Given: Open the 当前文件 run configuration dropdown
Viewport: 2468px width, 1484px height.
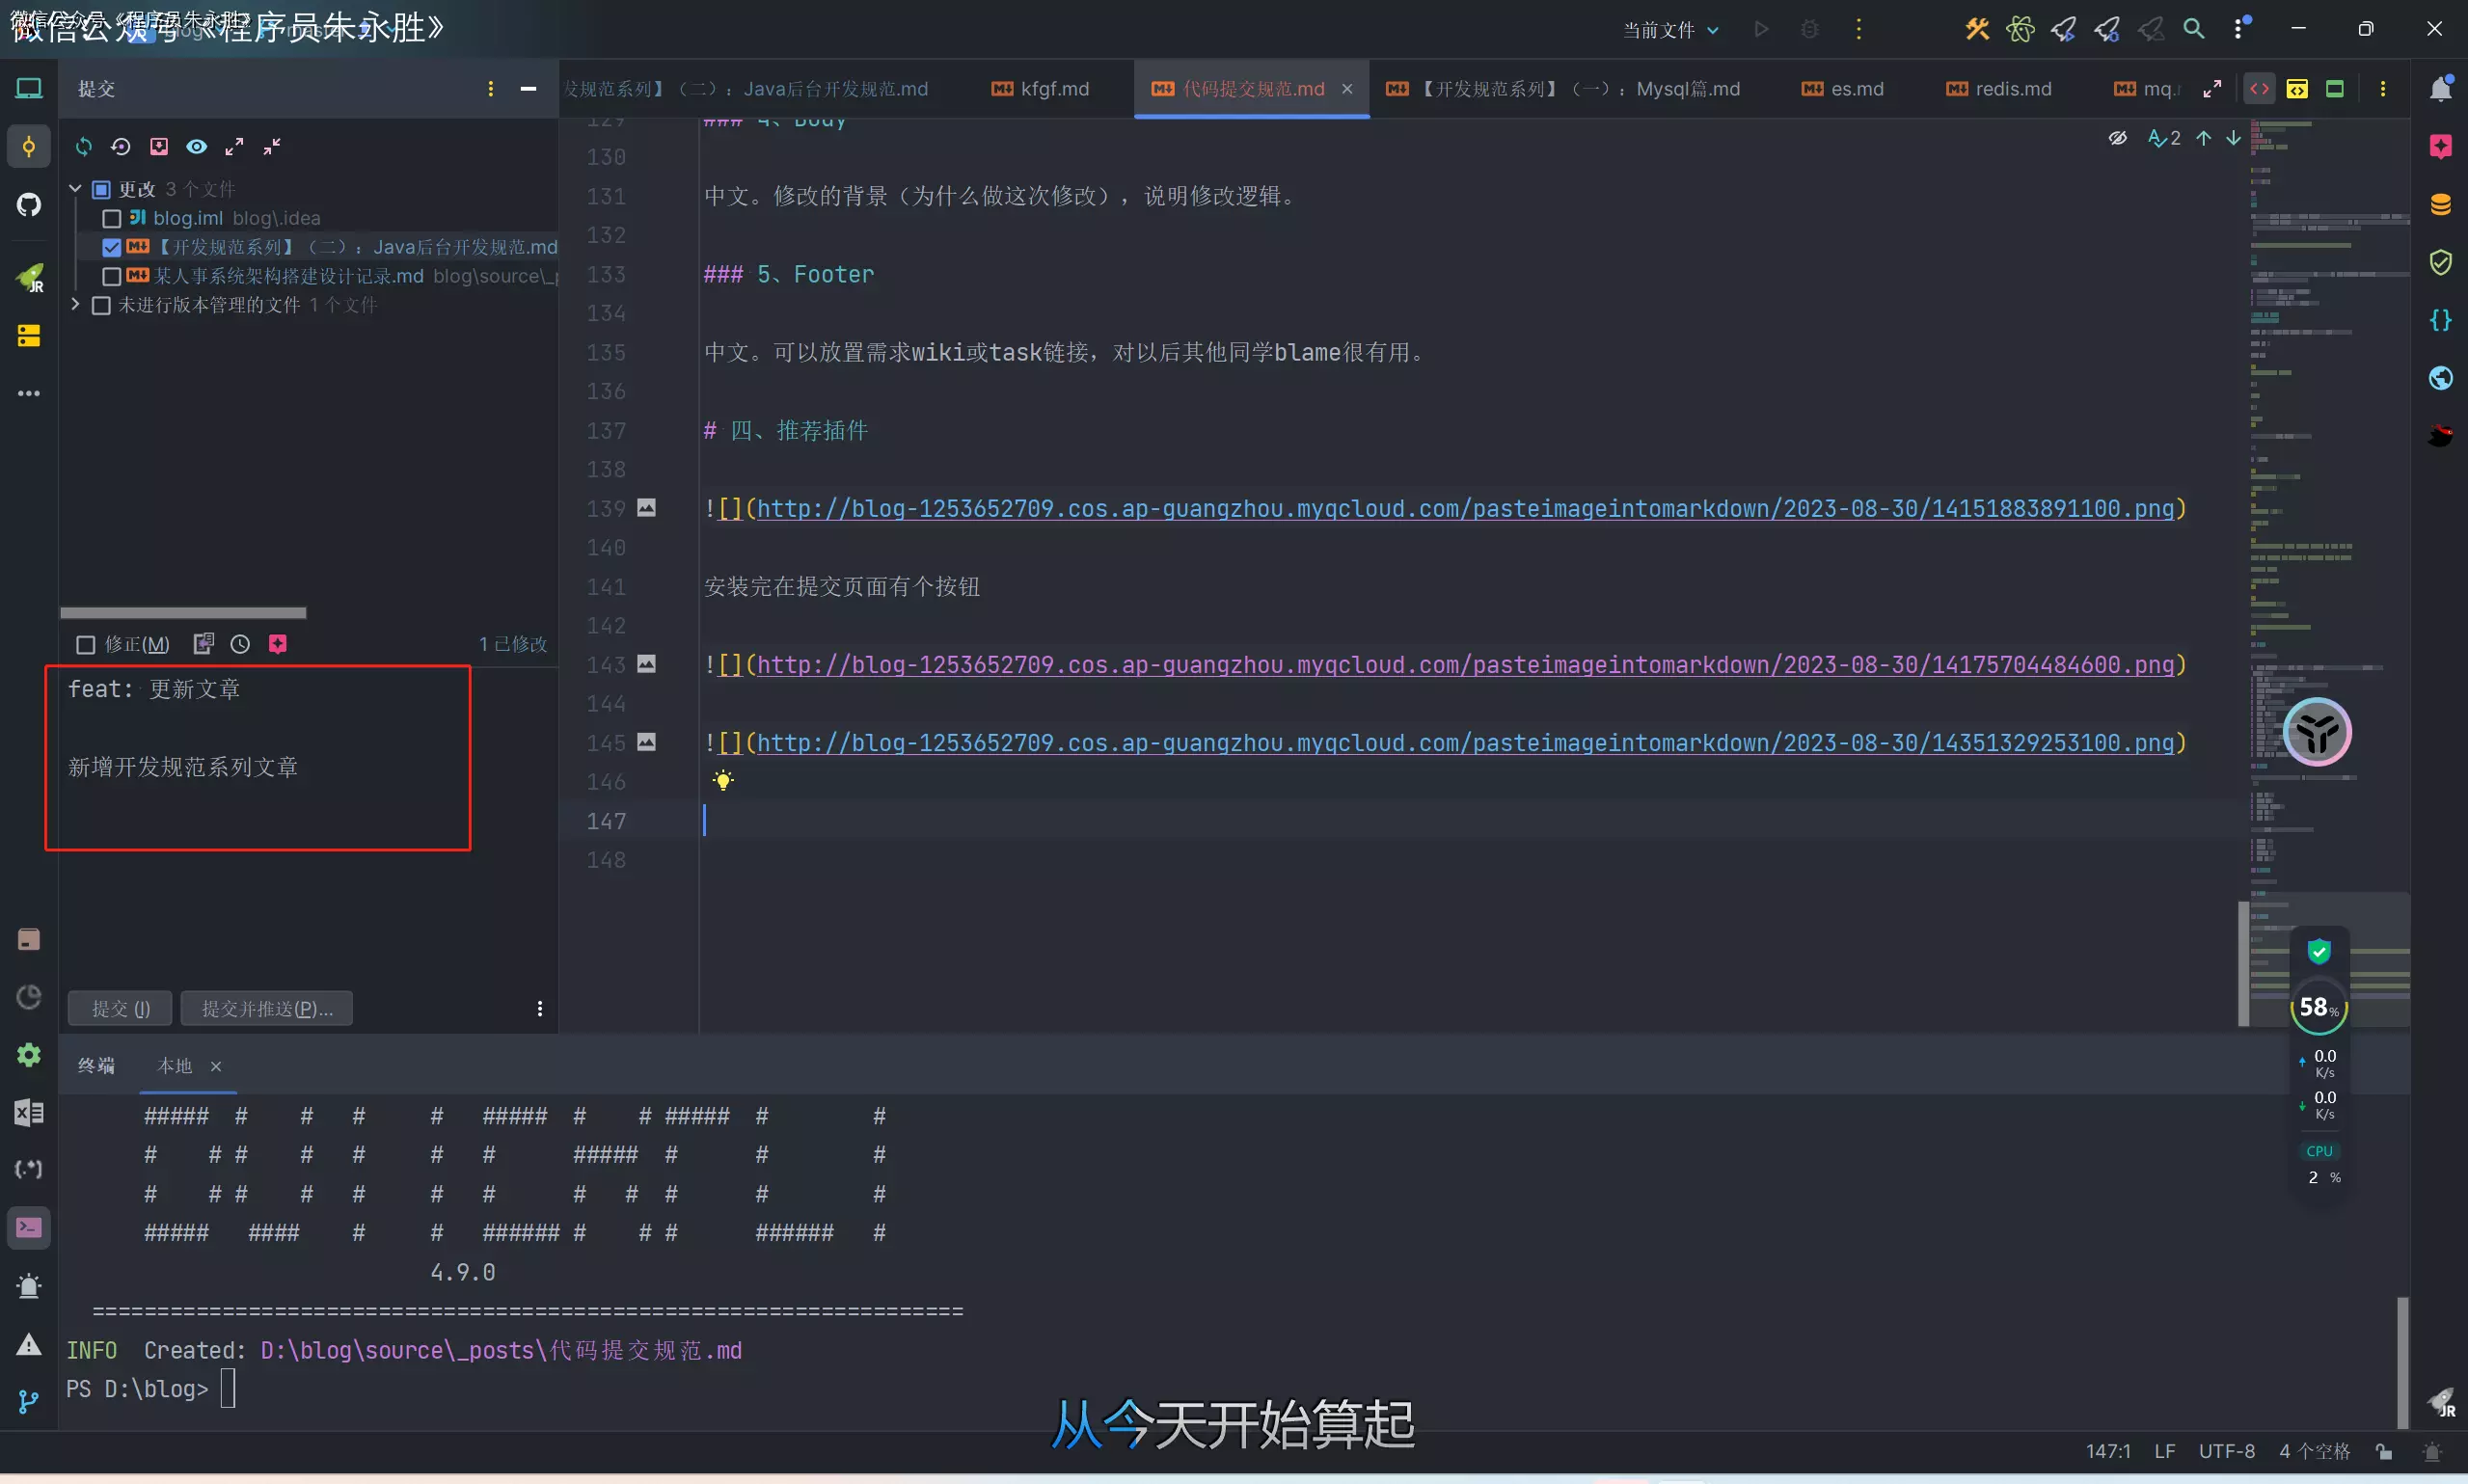Looking at the screenshot, I should (1670, 29).
